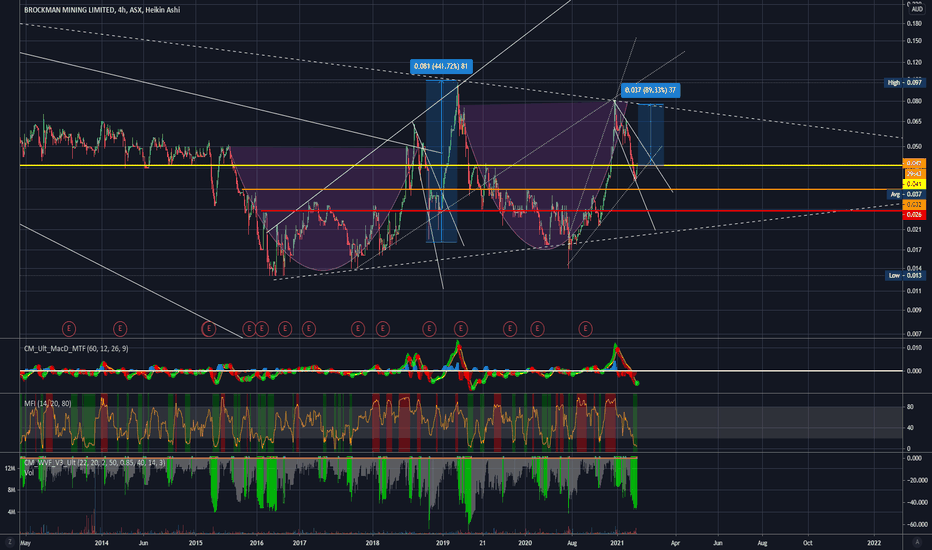
Task: Click the 2019 label on time axis
Action: point(442,543)
